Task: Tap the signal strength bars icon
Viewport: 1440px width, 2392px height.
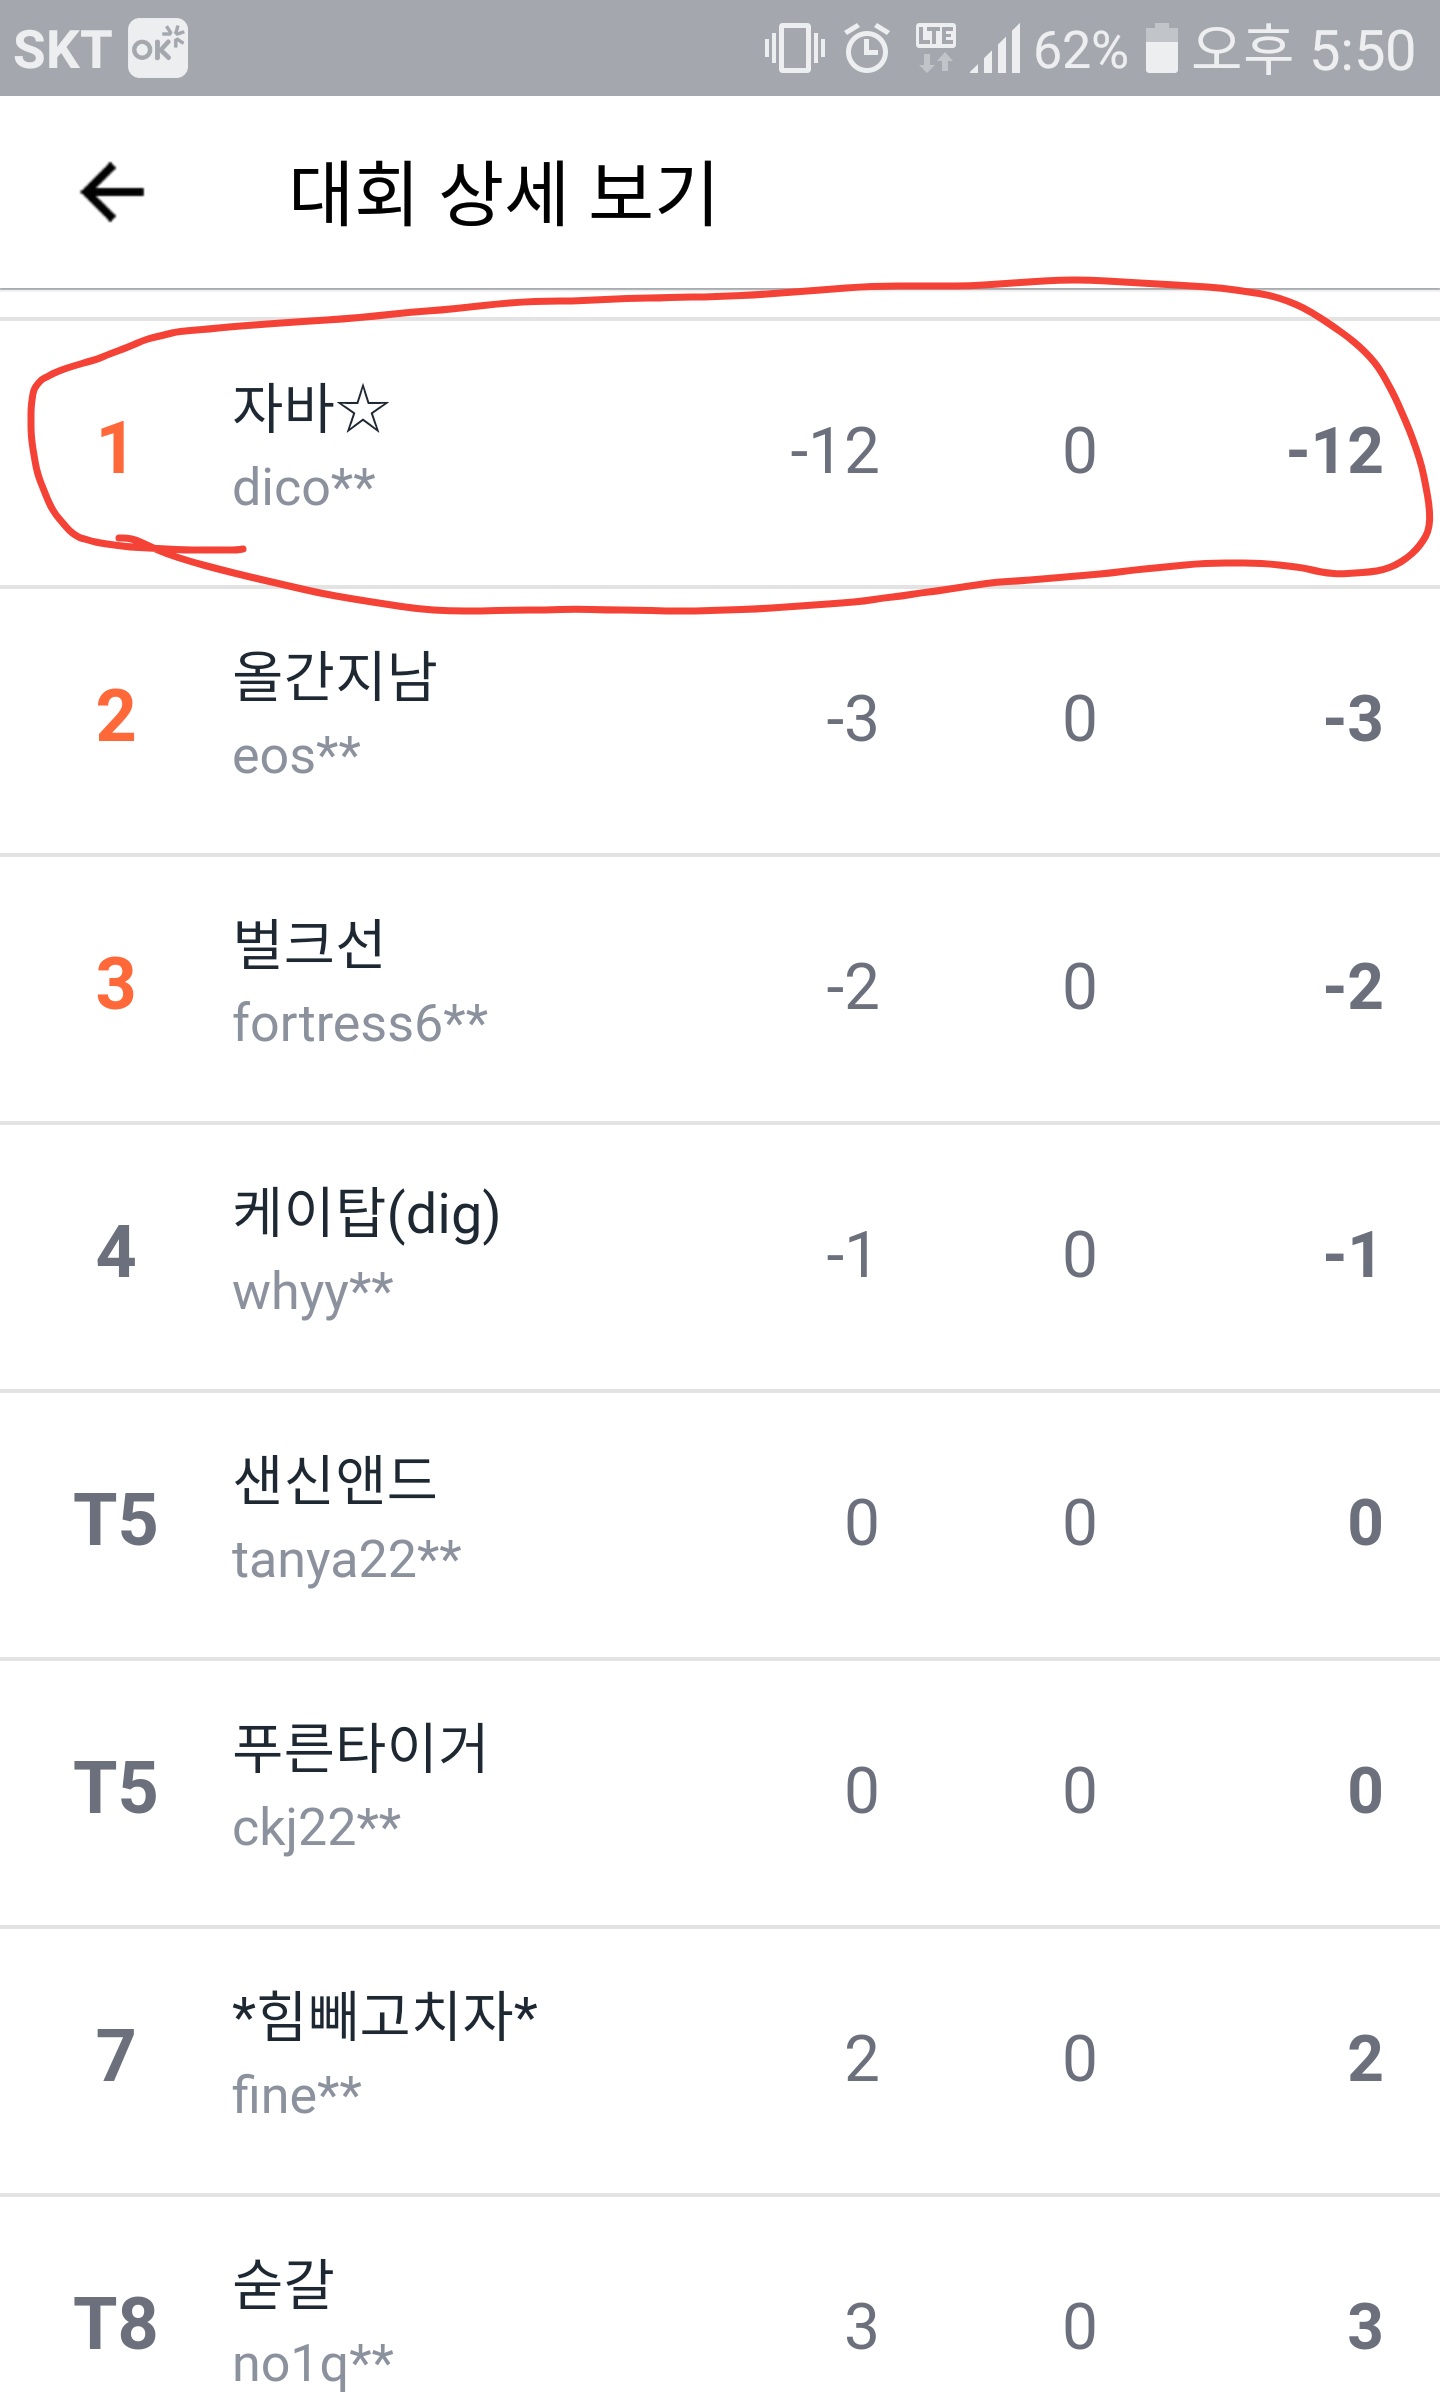Action: coord(996,50)
